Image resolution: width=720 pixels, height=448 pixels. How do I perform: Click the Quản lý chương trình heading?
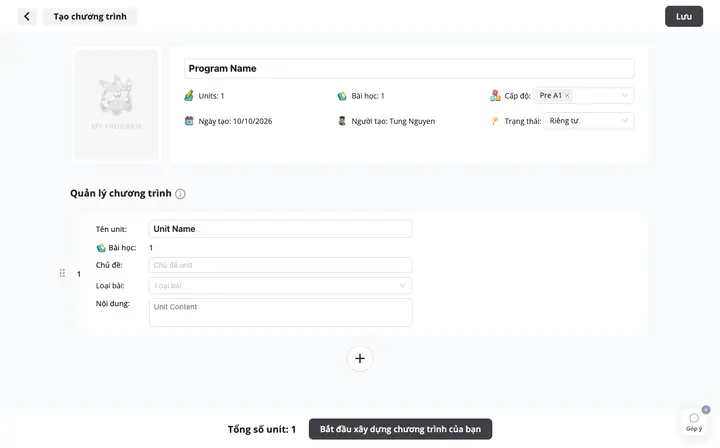(x=121, y=193)
